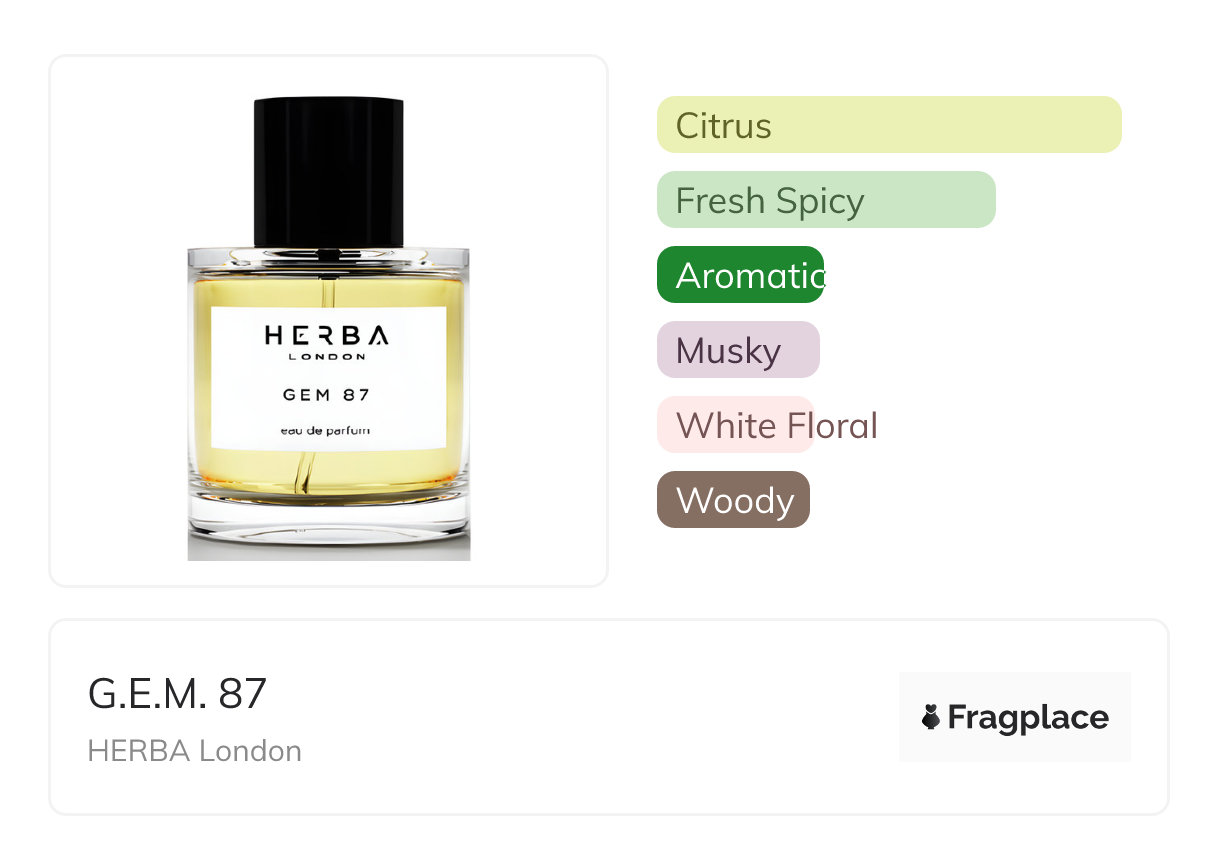The width and height of the screenshot is (1218, 864).
Task: Click the small LONDON text on the bottle label
Action: click(x=327, y=356)
